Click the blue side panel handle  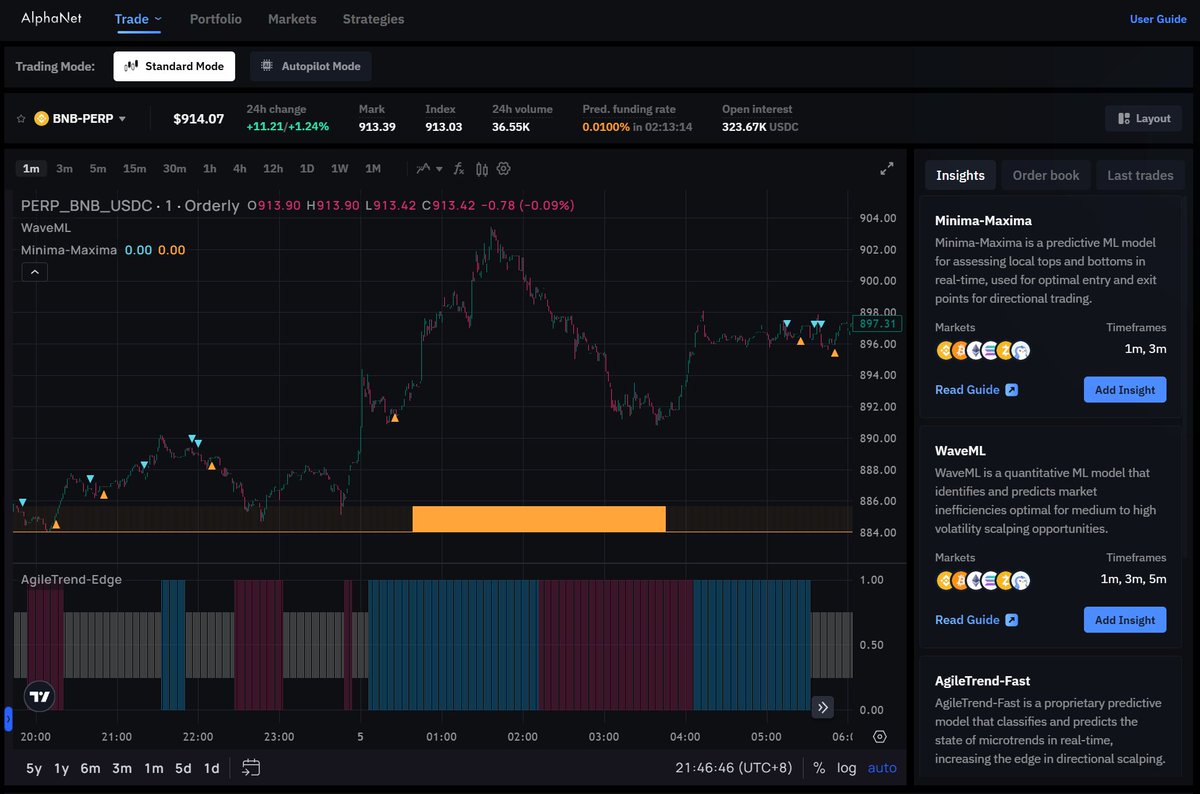pos(8,719)
